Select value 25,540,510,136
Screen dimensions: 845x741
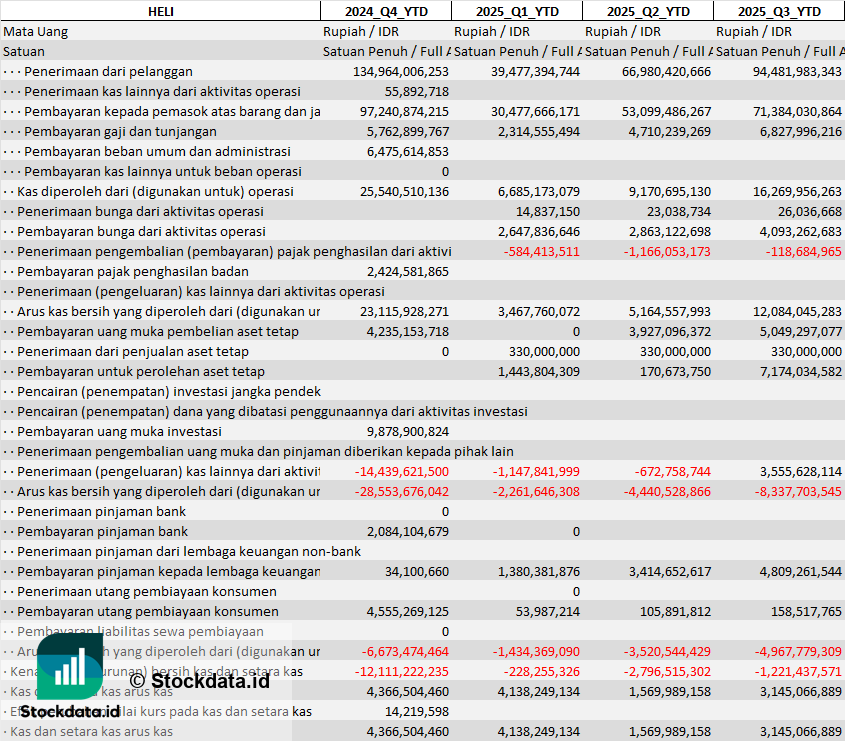[x=404, y=191]
